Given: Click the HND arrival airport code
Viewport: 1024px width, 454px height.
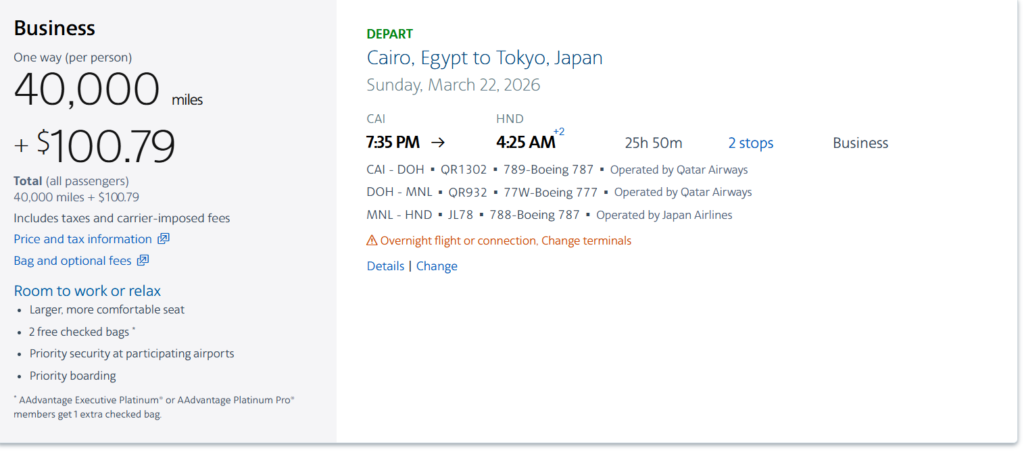Looking at the screenshot, I should (510, 119).
